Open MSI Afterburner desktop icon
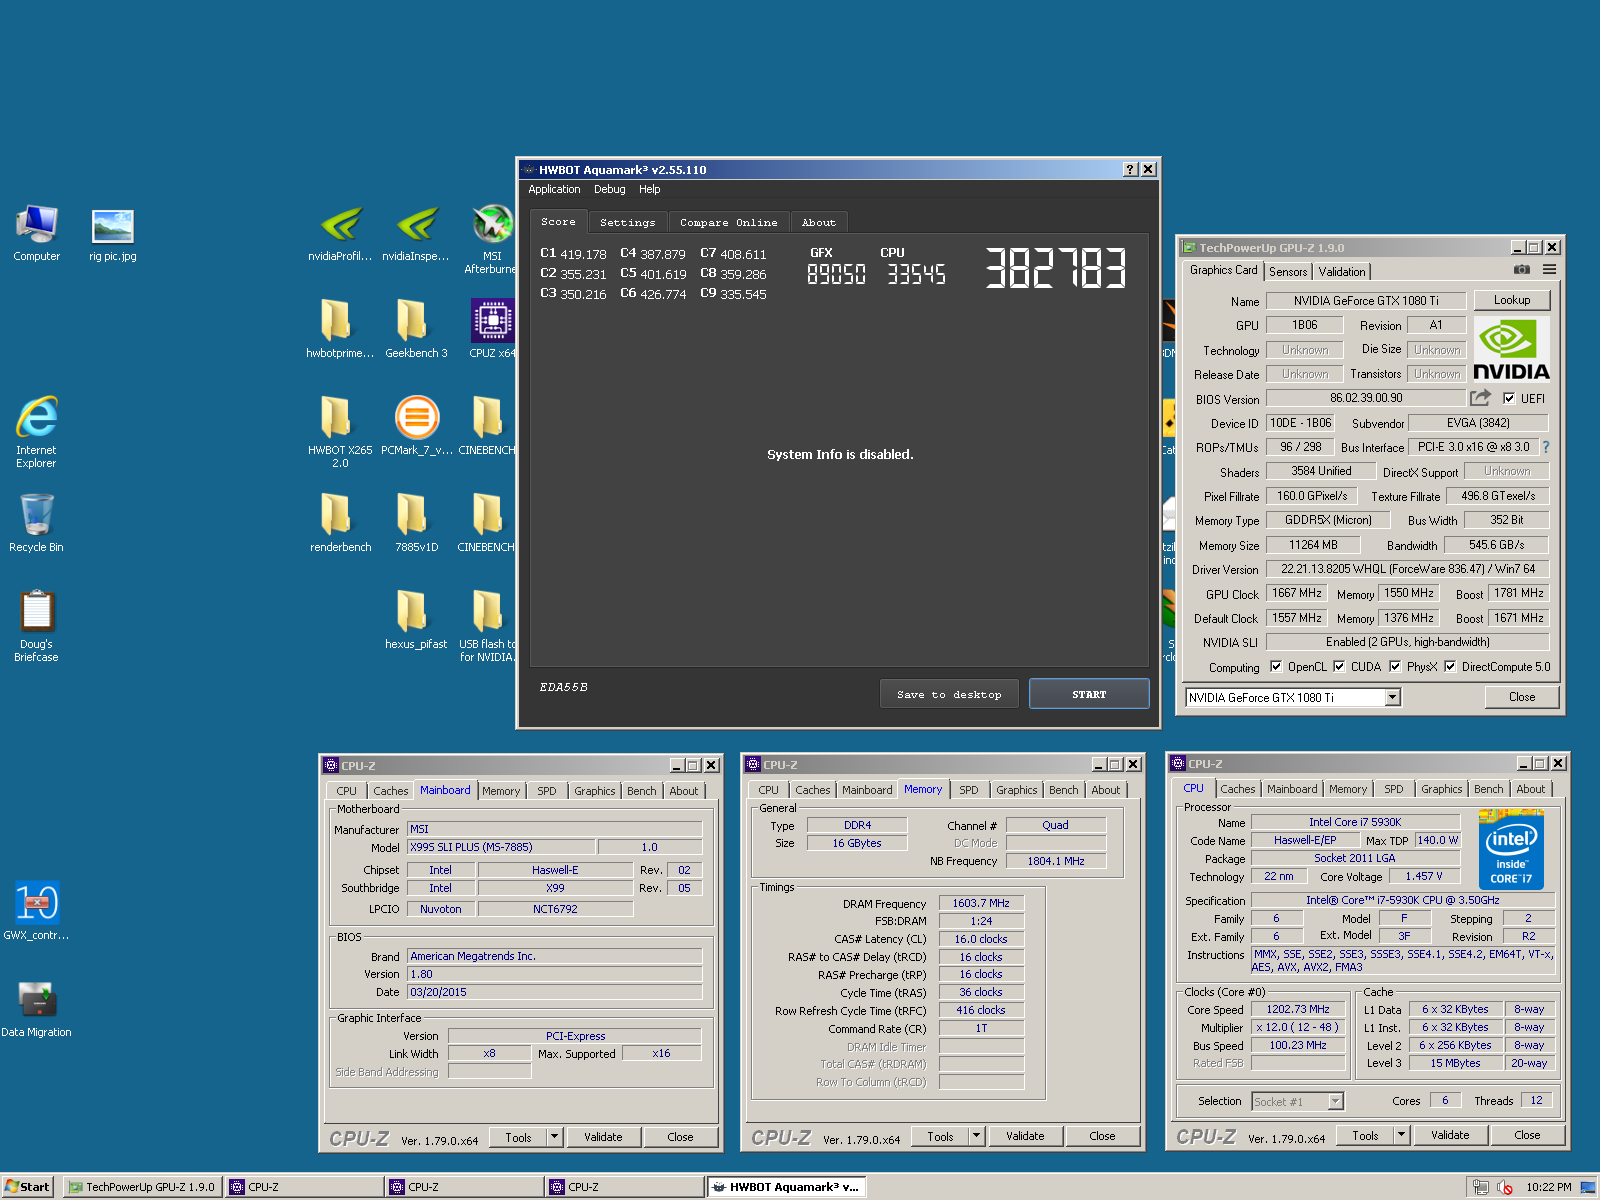The height and width of the screenshot is (1200, 1600). point(491,238)
